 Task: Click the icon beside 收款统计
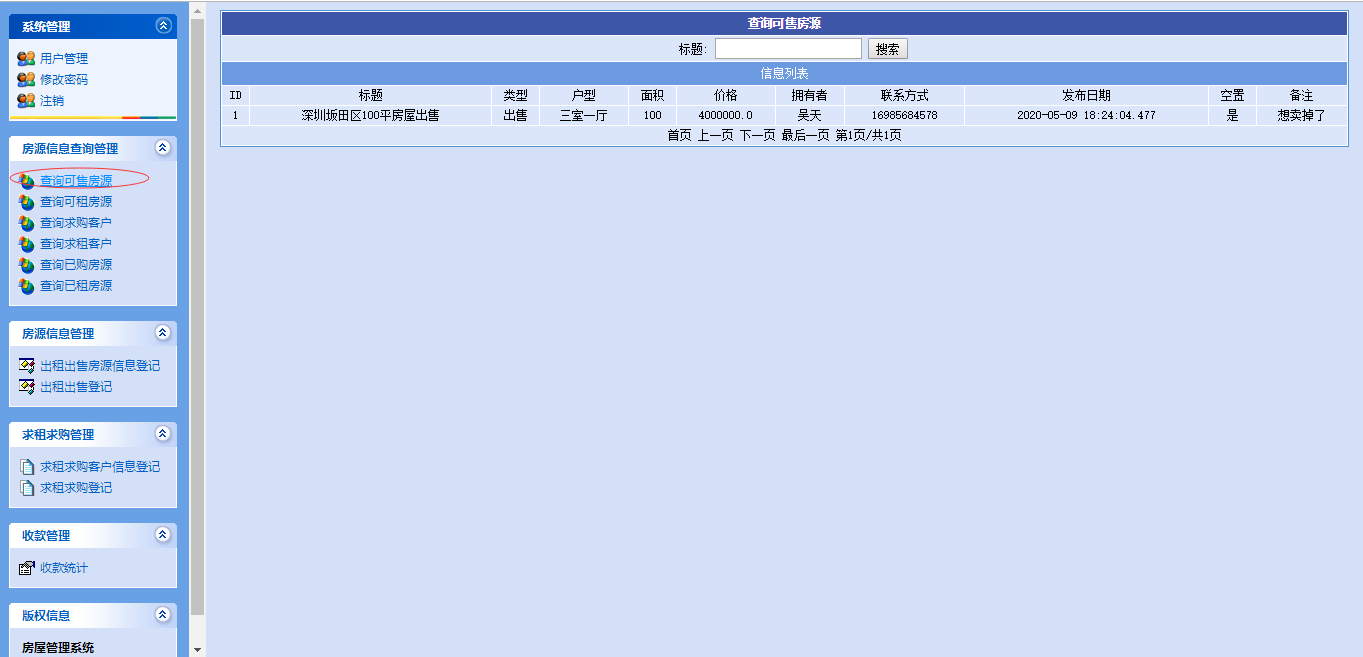pos(27,568)
